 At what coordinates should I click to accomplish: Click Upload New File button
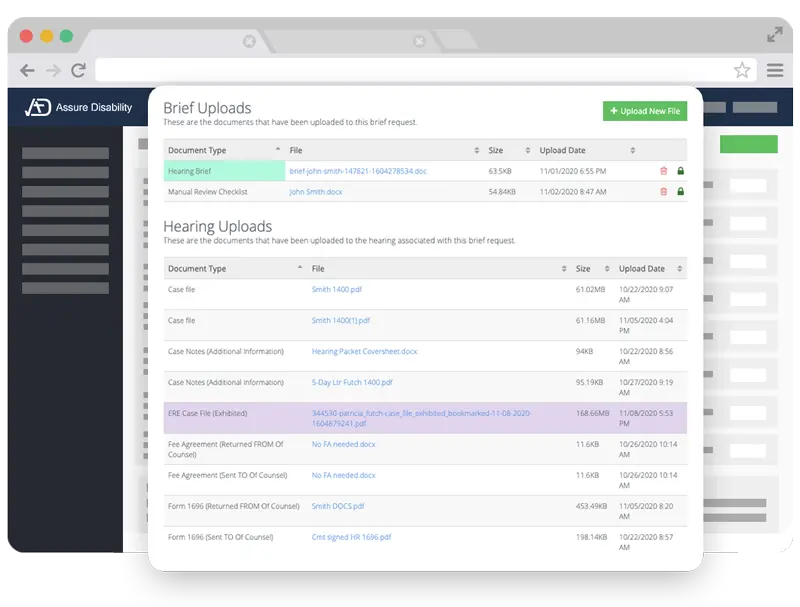coord(645,111)
